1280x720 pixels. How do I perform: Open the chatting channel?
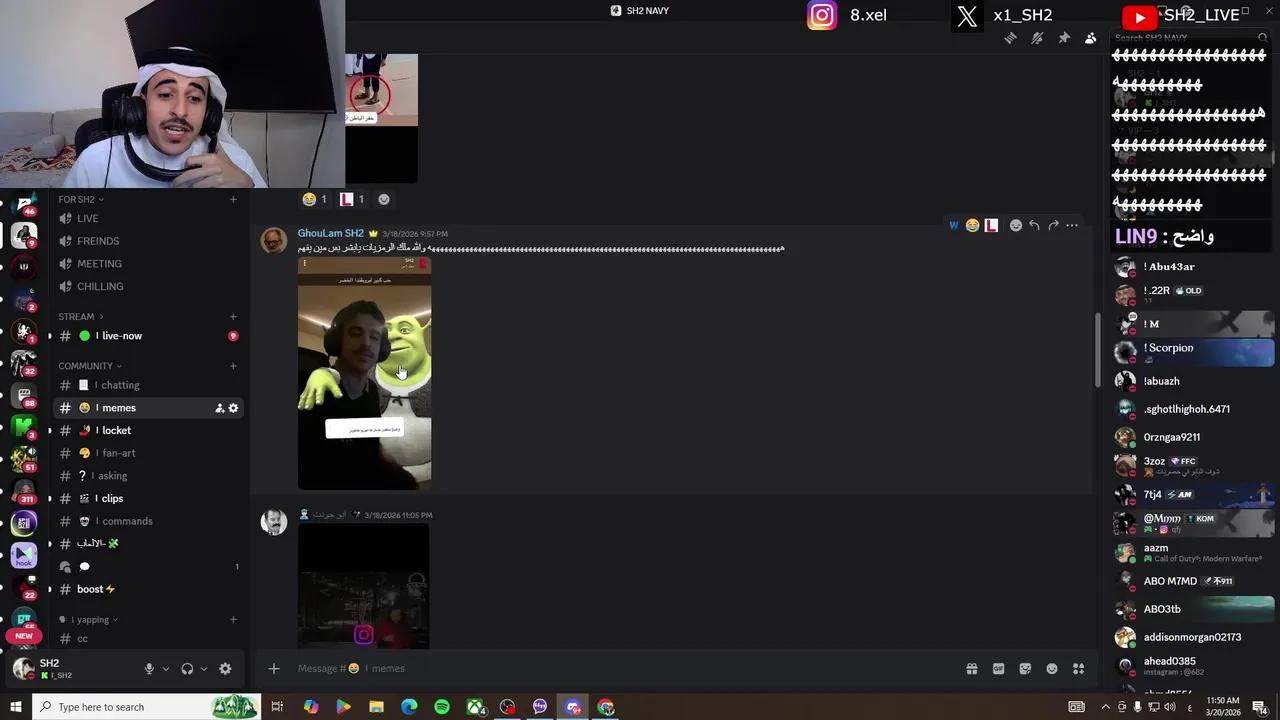pos(148,385)
